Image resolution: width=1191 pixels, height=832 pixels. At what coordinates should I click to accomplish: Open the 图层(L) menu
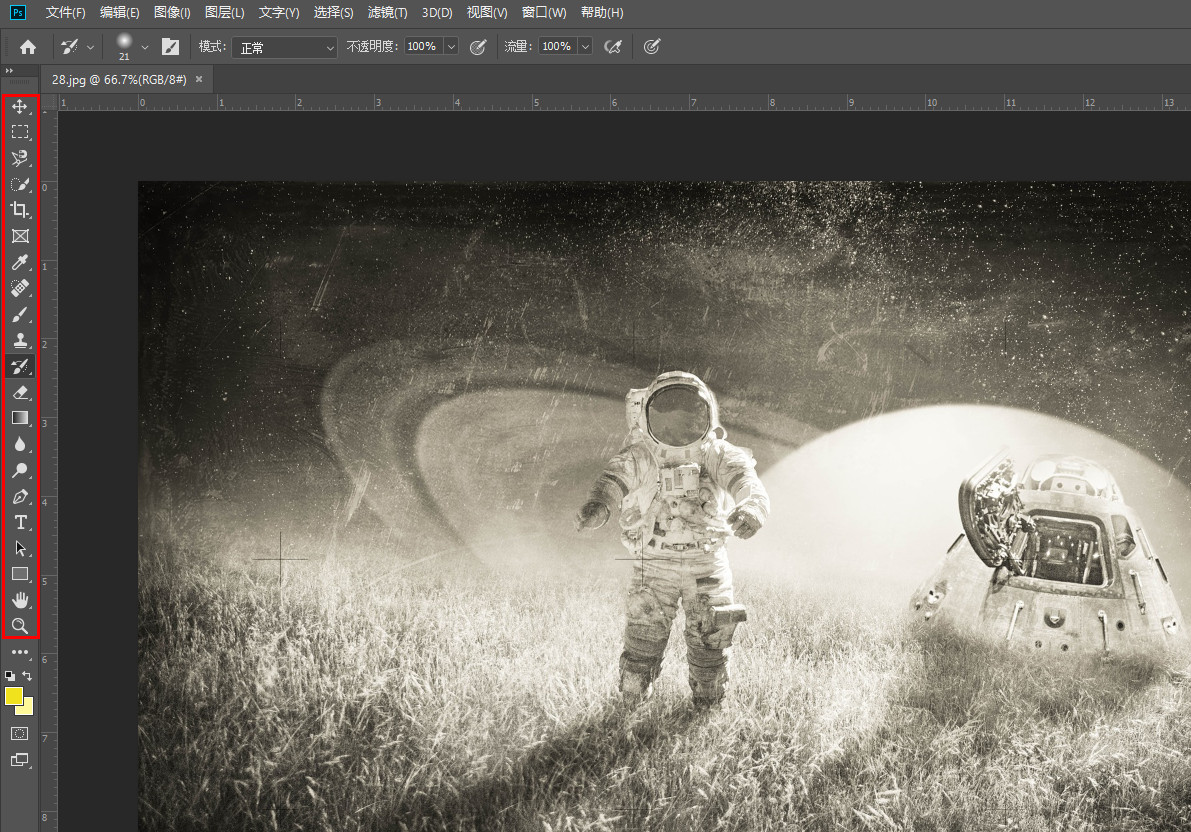pos(224,13)
